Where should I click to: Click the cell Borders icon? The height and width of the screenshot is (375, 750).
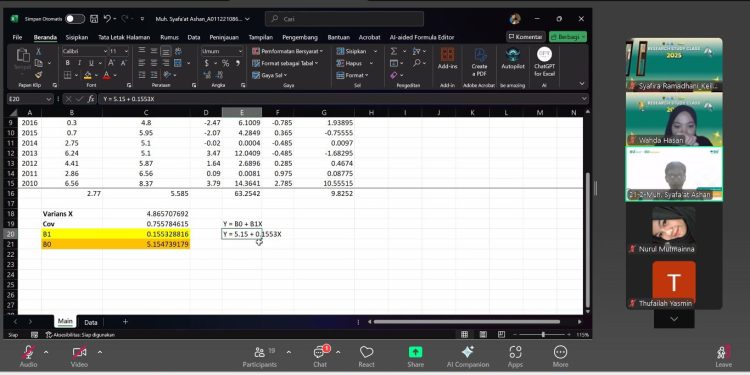click(67, 75)
